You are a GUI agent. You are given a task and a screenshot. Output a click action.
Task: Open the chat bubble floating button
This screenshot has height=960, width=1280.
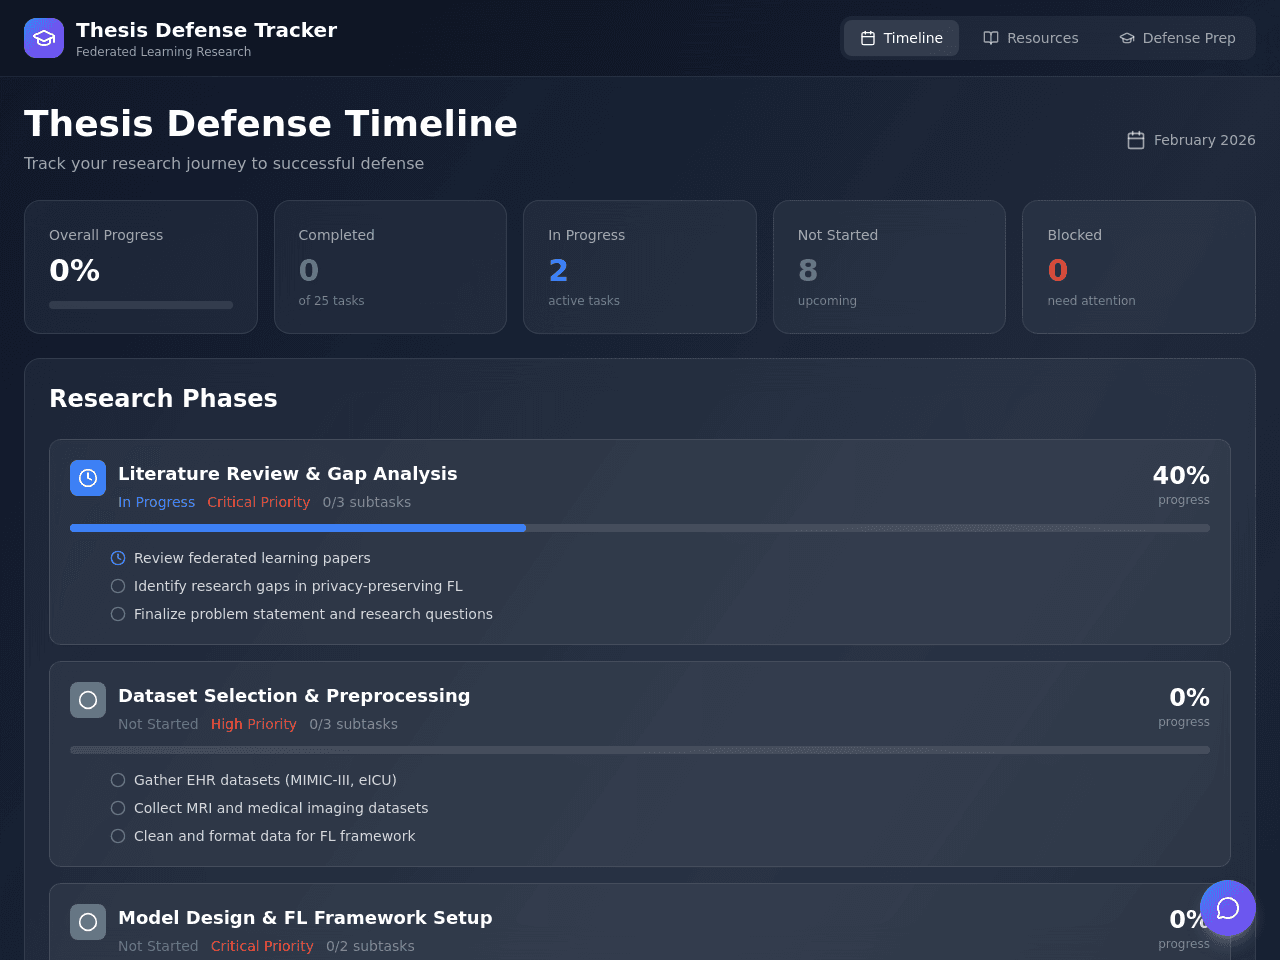tap(1228, 908)
